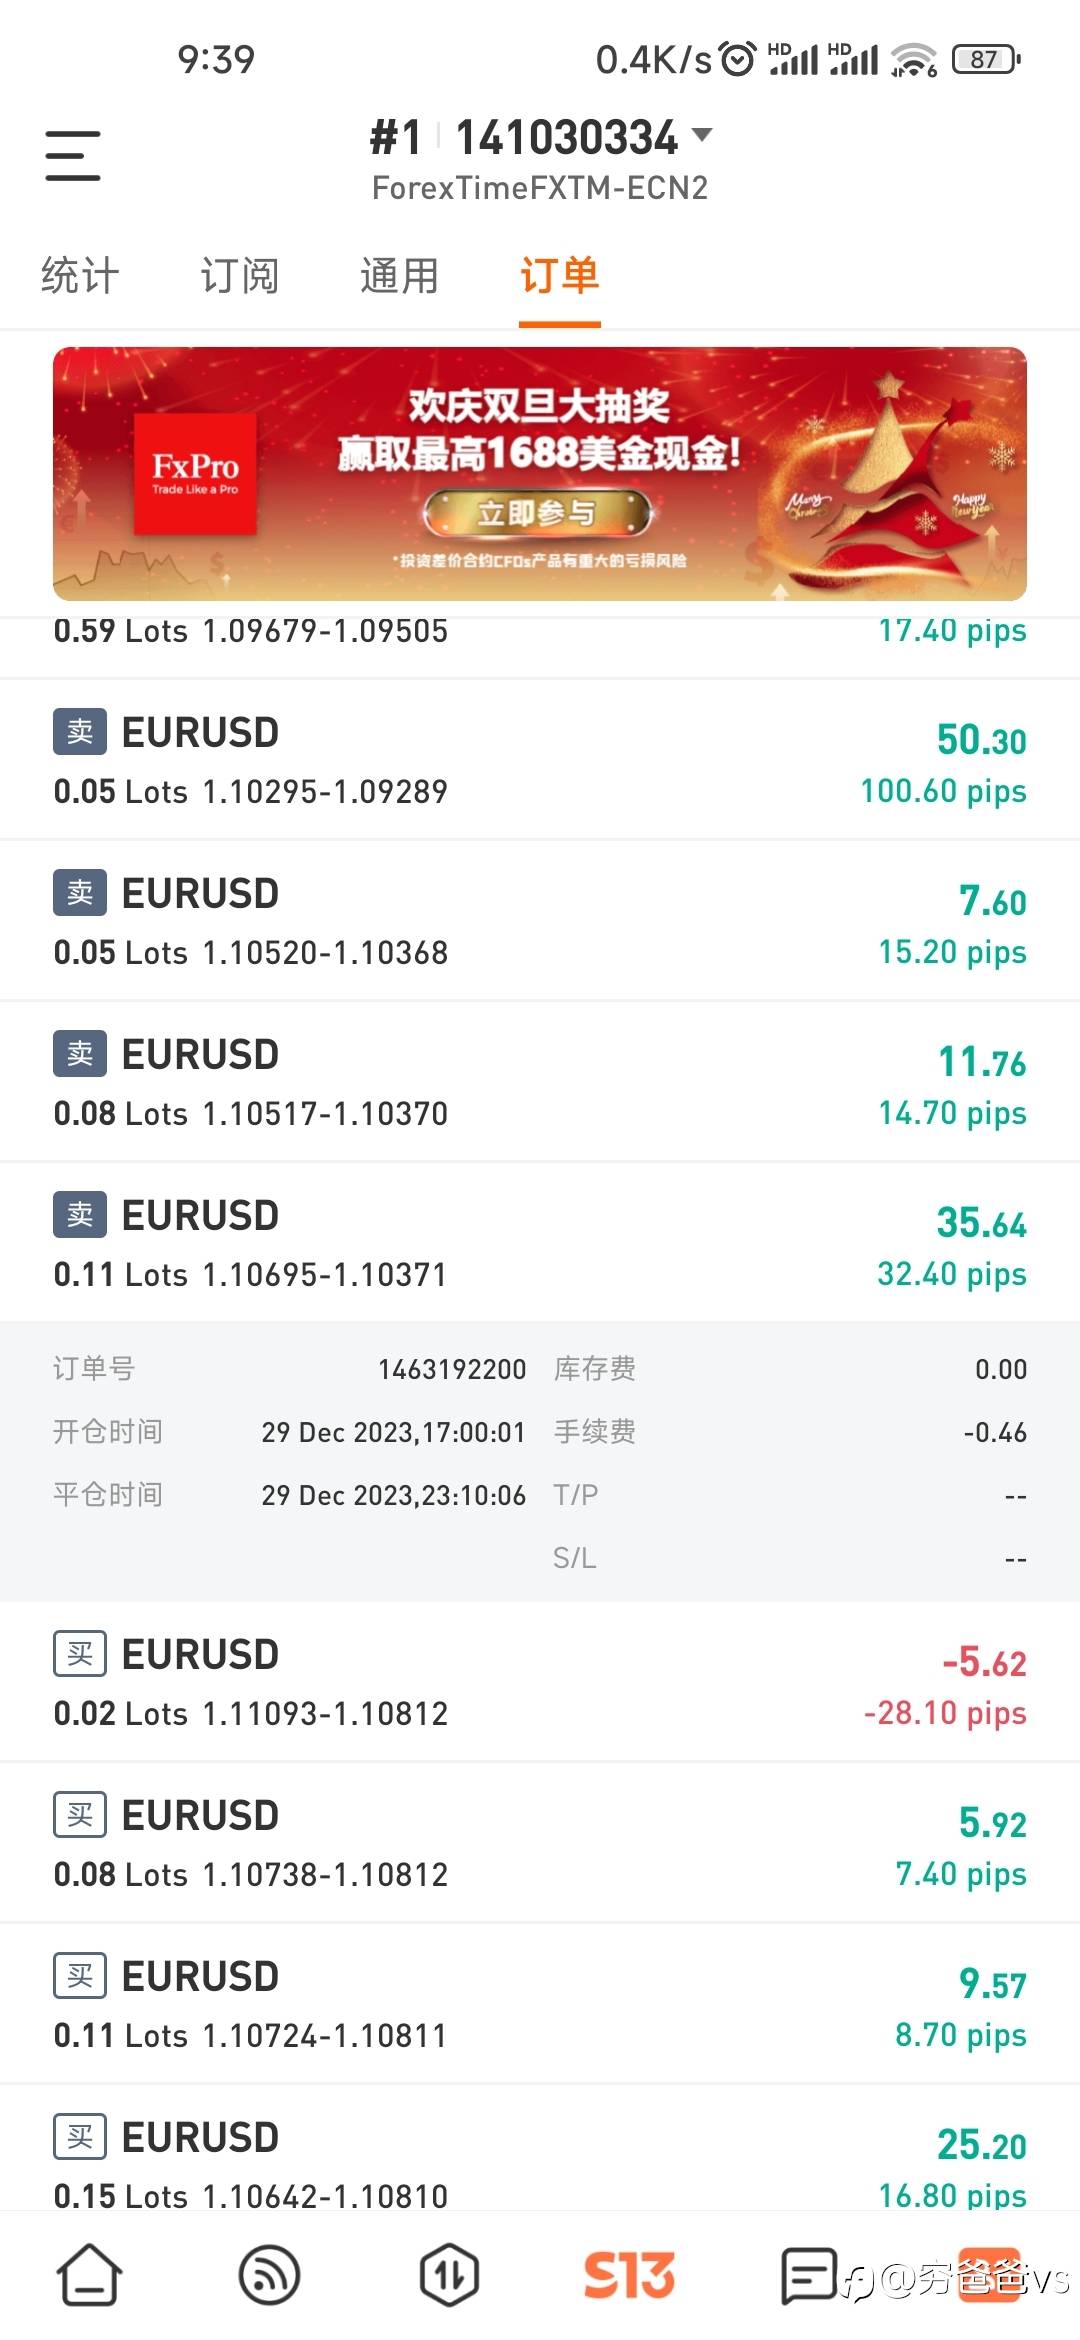Go to the Home icon
The width and height of the screenshot is (1080, 2340).
tap(90, 2275)
